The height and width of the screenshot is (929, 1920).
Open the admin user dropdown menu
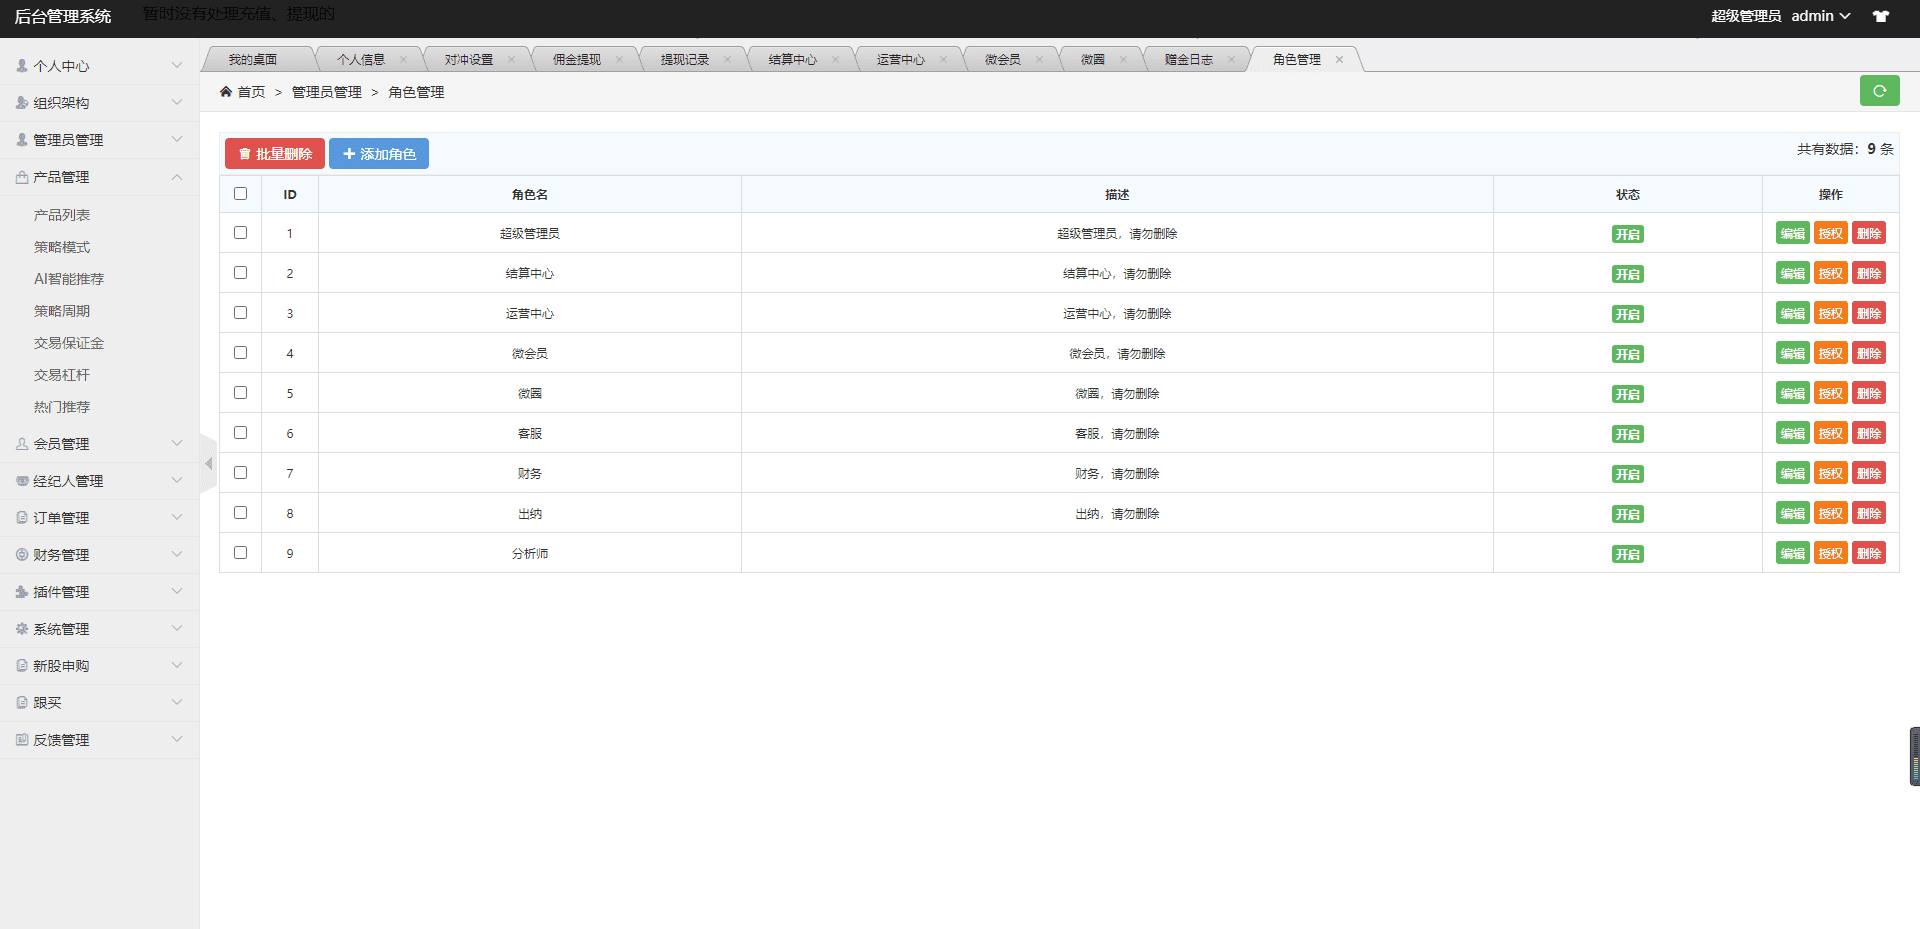(1820, 16)
